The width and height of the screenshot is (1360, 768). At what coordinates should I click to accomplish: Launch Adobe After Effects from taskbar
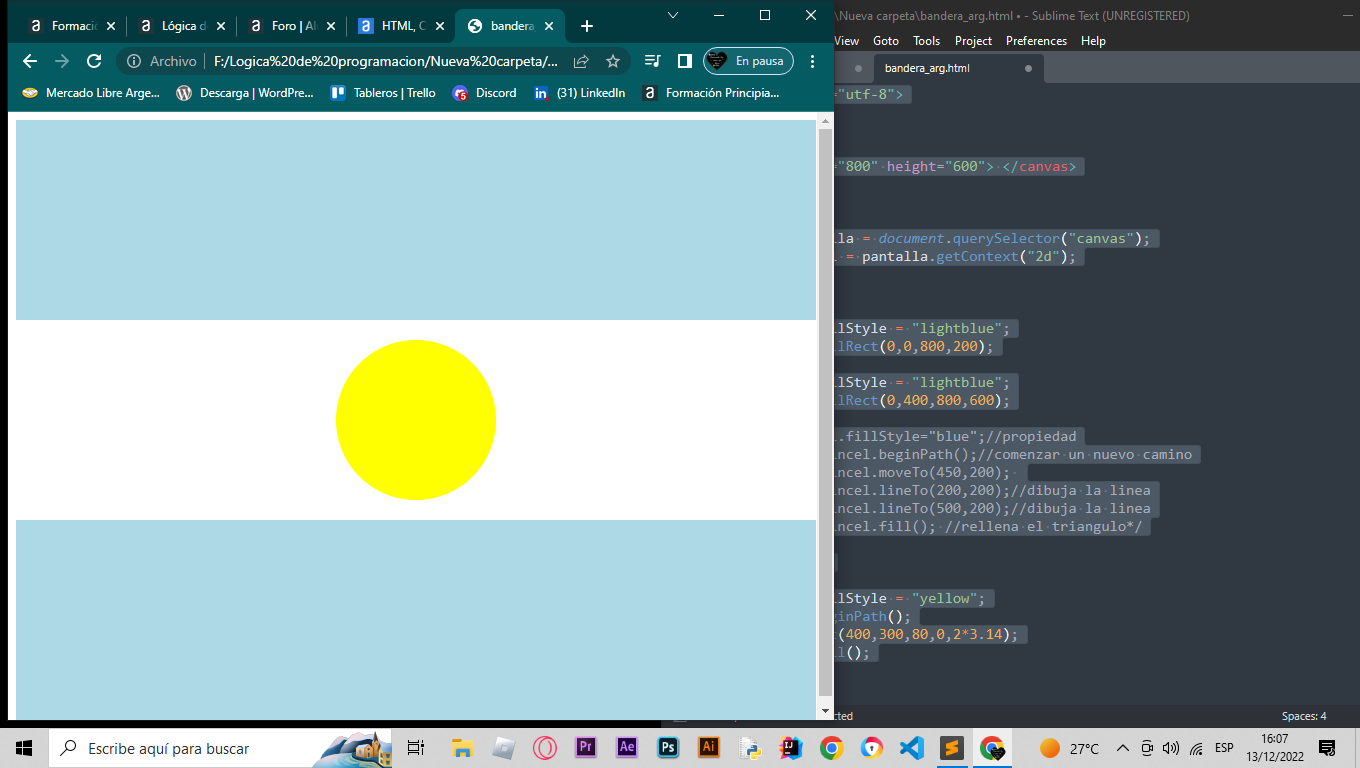[627, 747]
